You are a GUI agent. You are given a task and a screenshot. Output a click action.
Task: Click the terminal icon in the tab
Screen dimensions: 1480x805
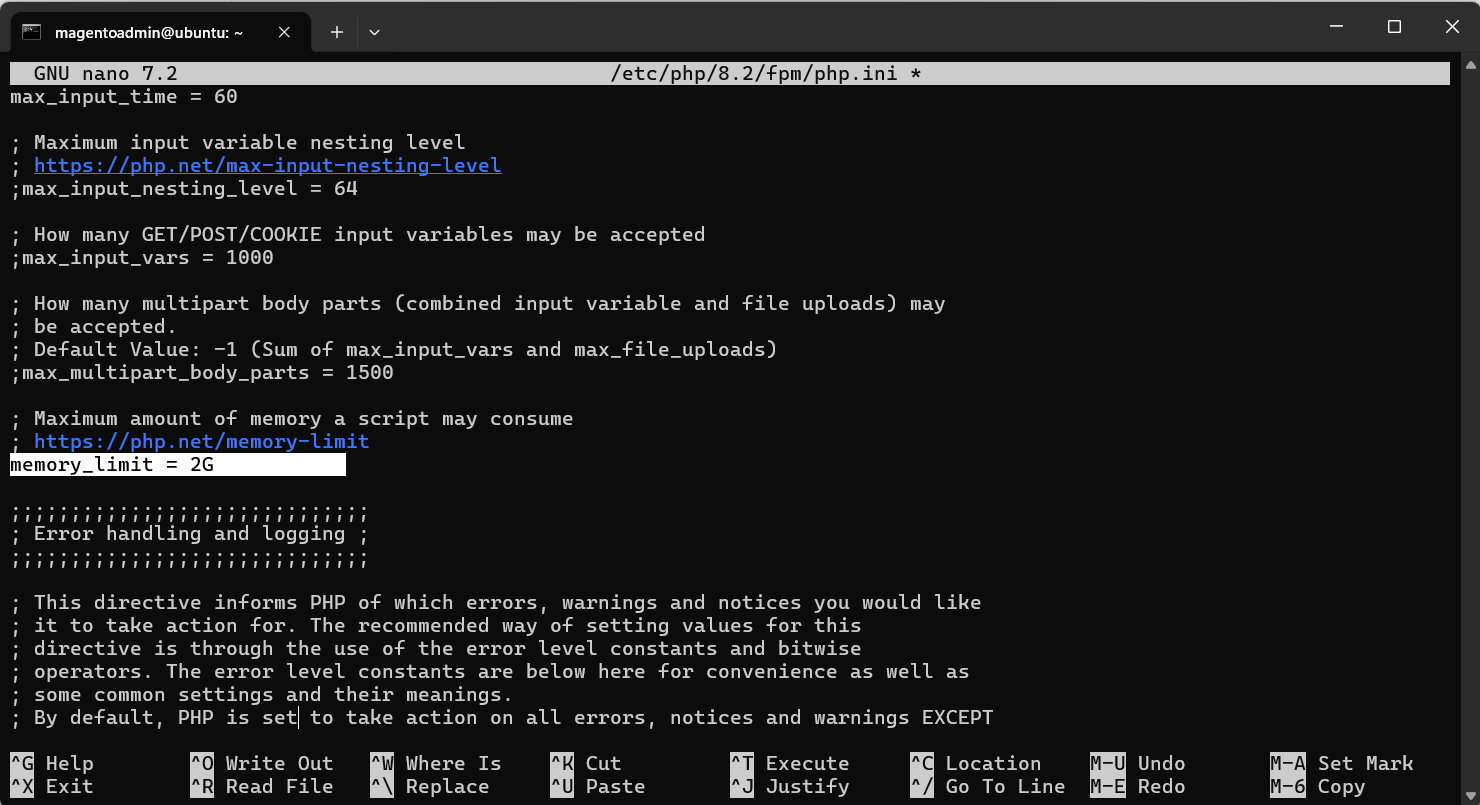coord(32,32)
